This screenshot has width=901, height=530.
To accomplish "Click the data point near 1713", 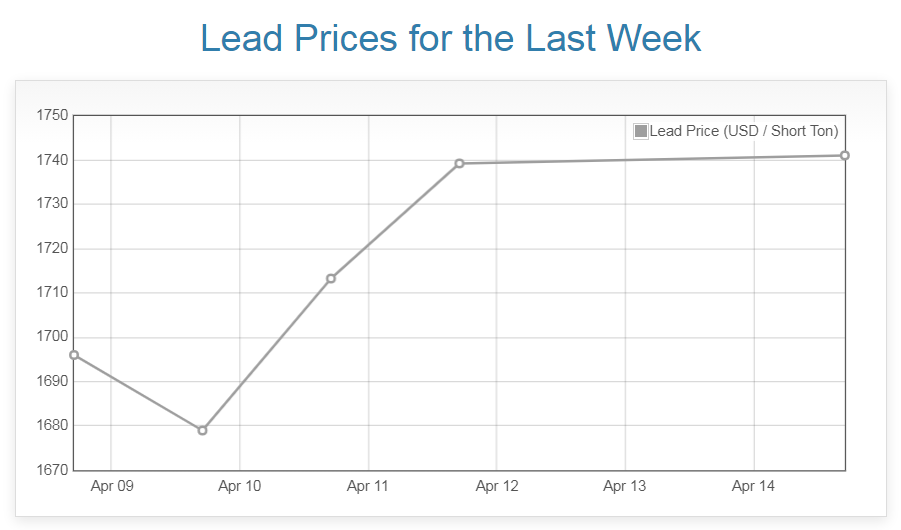I will pyautogui.click(x=331, y=278).
